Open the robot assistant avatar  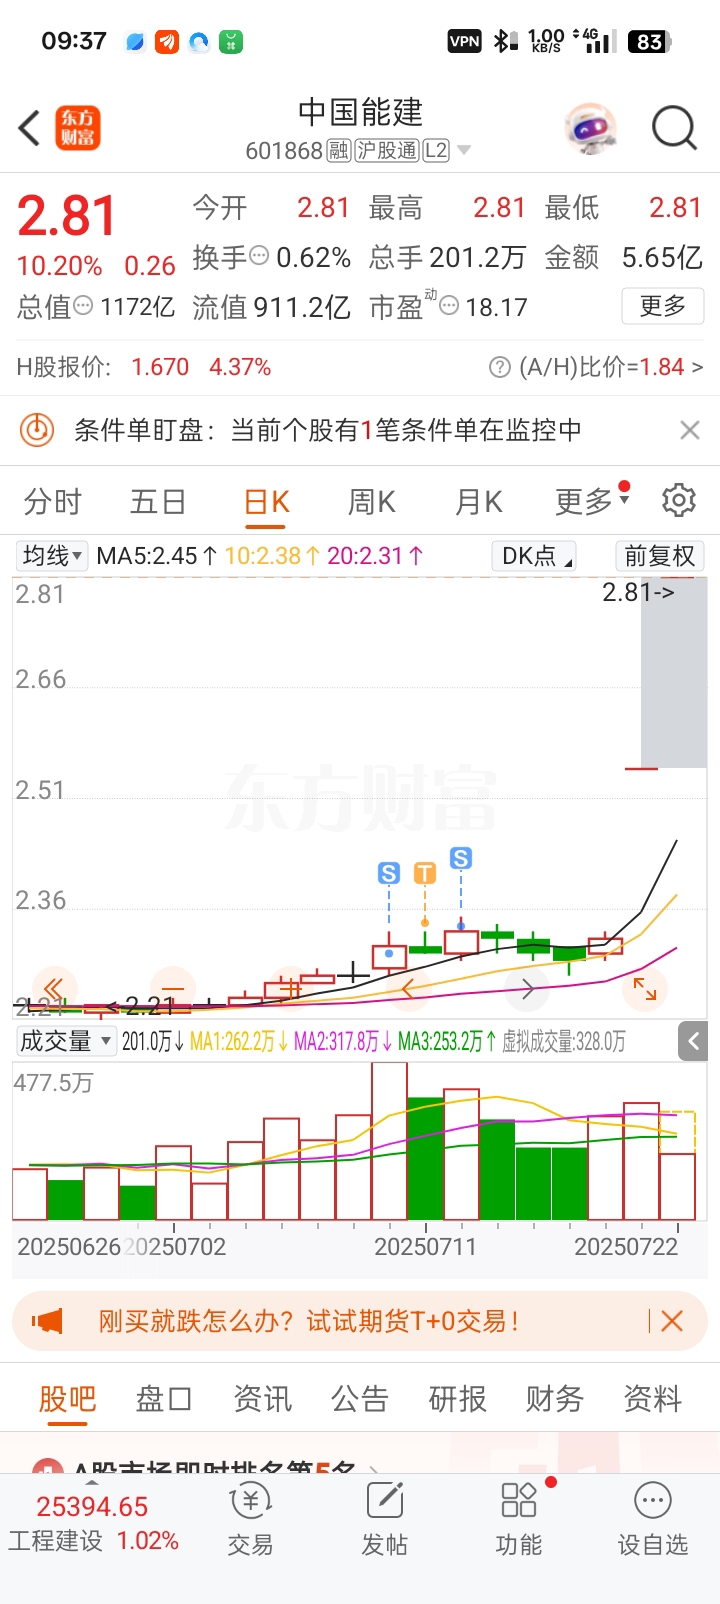point(591,128)
